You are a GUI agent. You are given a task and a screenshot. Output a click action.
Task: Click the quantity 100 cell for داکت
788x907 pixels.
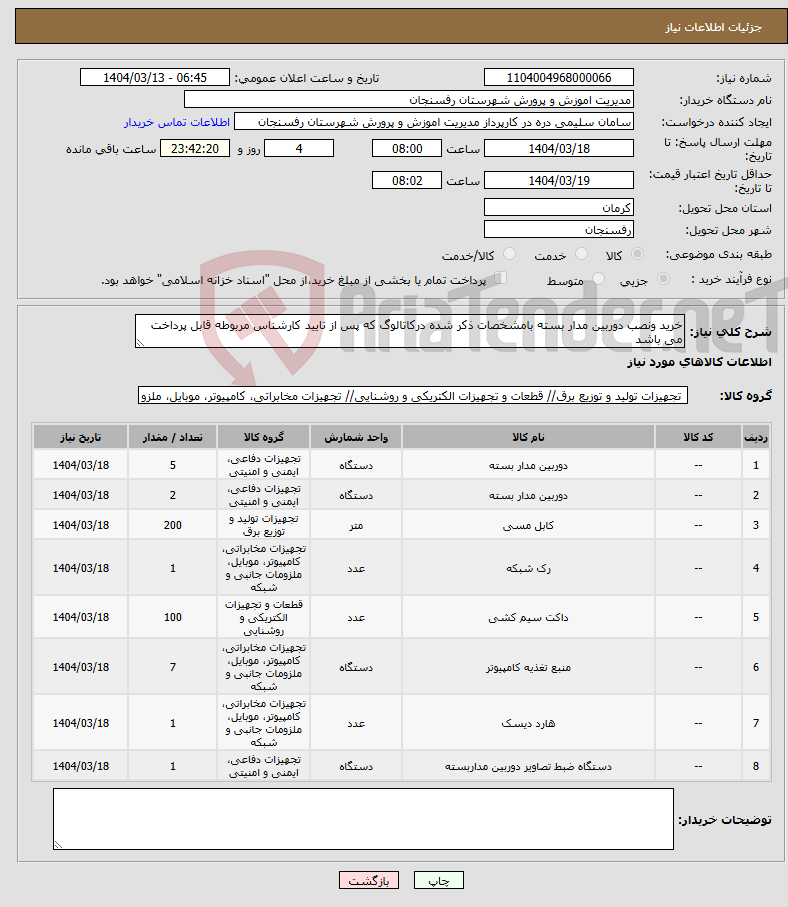[172, 617]
